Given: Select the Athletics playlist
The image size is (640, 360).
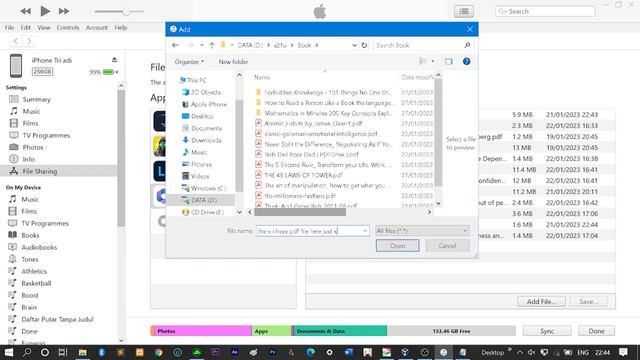Looking at the screenshot, I should coord(34,271).
